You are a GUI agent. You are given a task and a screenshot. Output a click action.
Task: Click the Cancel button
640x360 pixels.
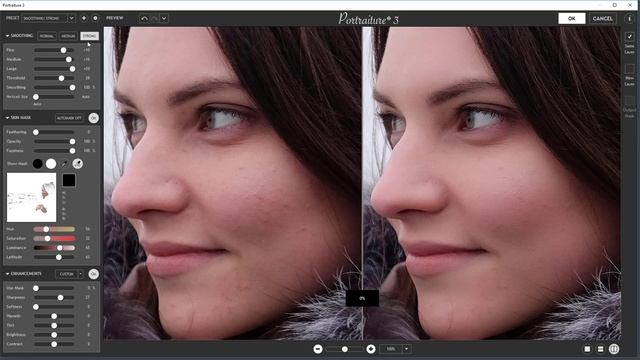(602, 18)
